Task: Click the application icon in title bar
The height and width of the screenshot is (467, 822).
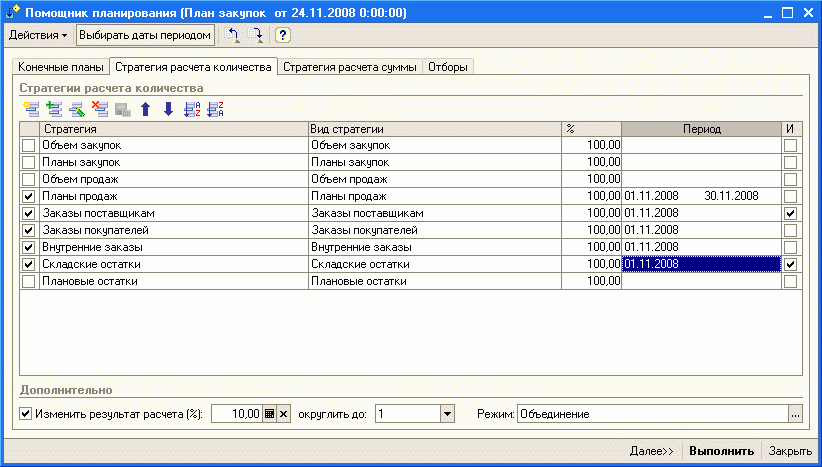Action: click(13, 13)
